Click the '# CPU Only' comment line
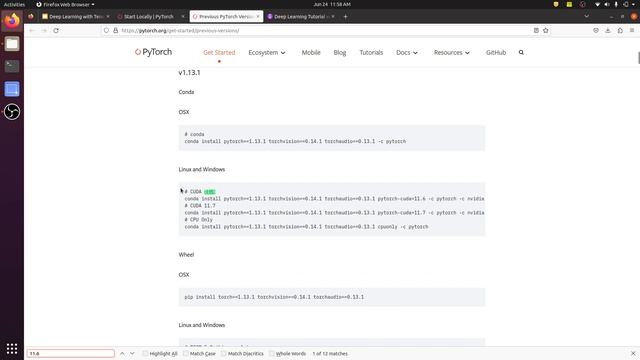Screen dimensions: 640x360 [199, 220]
